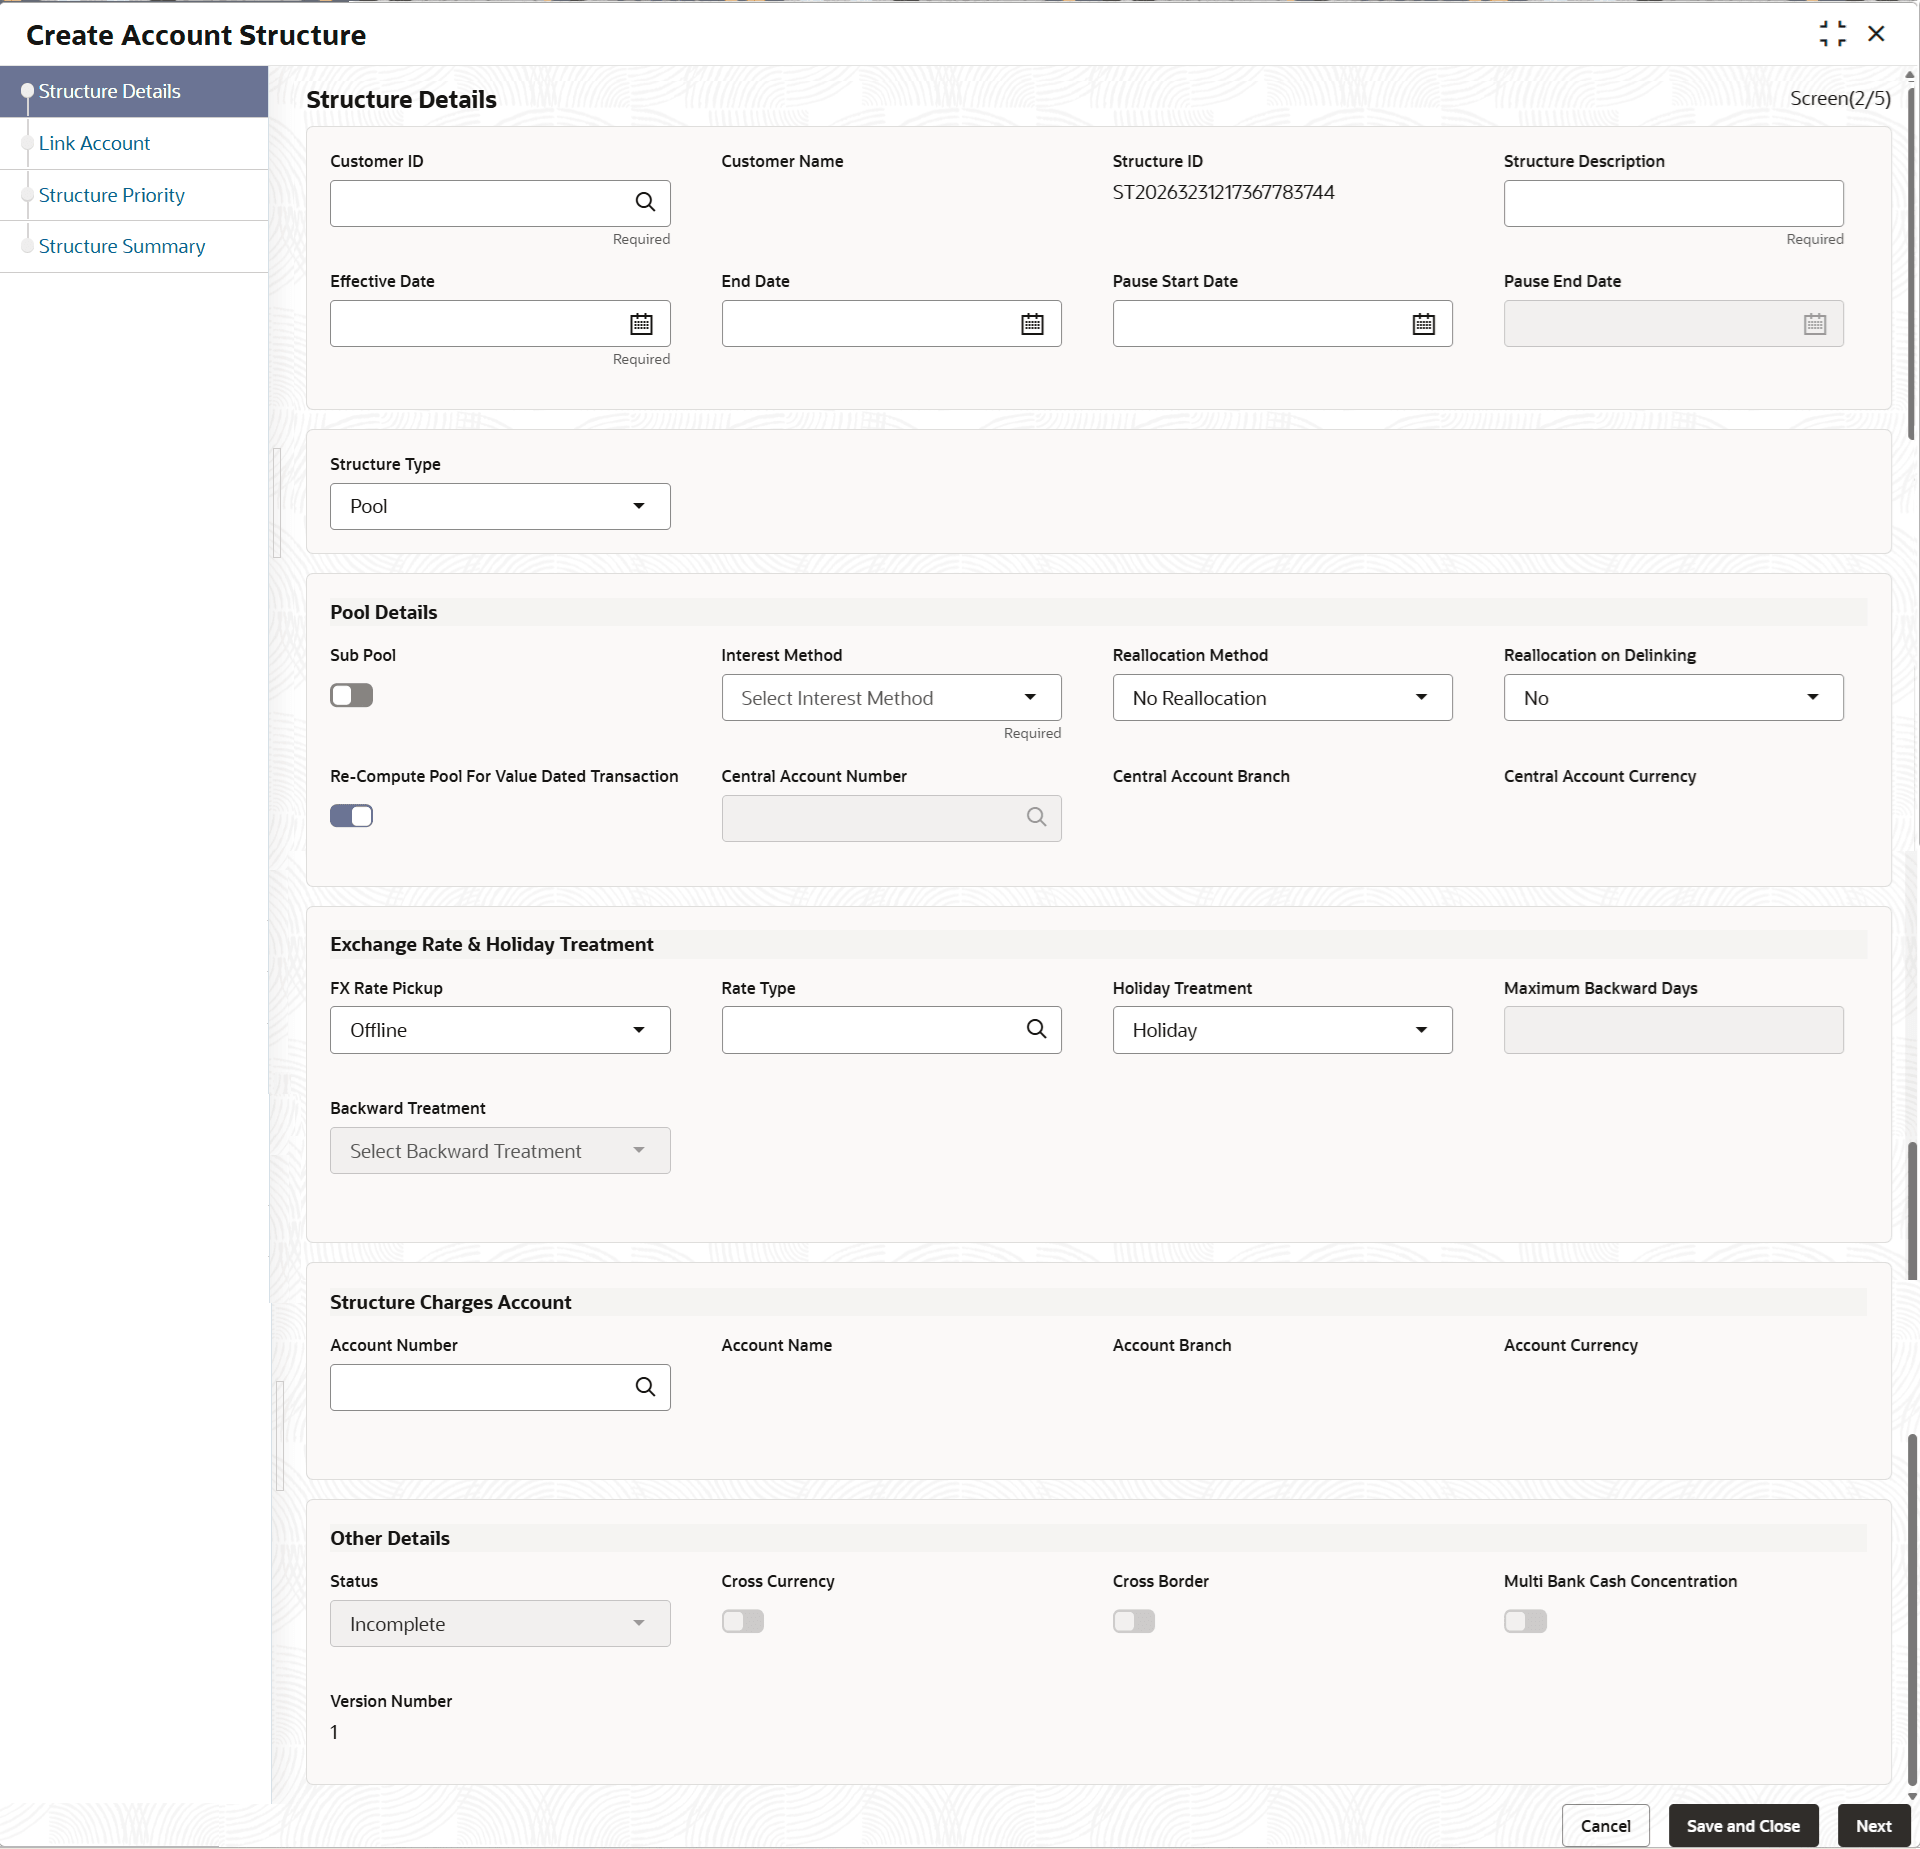The image size is (1920, 1849).
Task: Open the Reallocation Method dropdown
Action: [1281, 698]
